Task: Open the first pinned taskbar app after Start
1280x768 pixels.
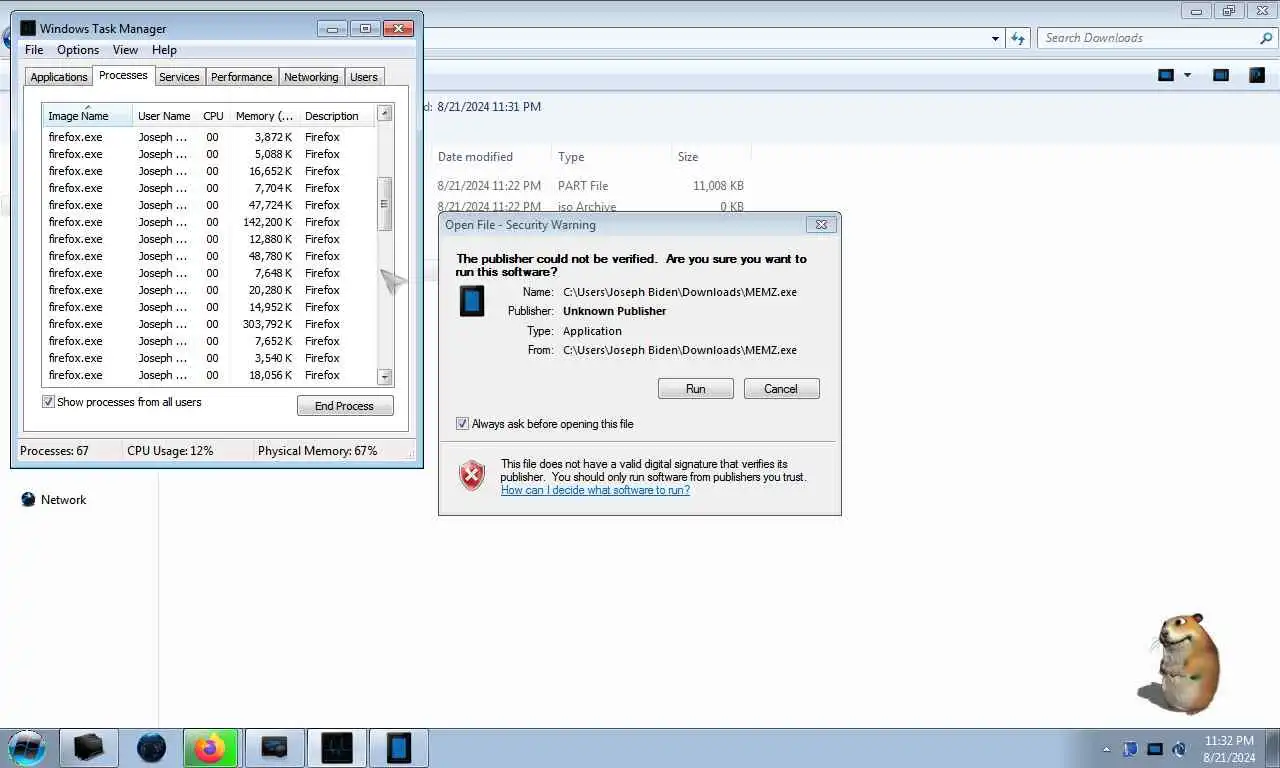Action: (x=89, y=748)
